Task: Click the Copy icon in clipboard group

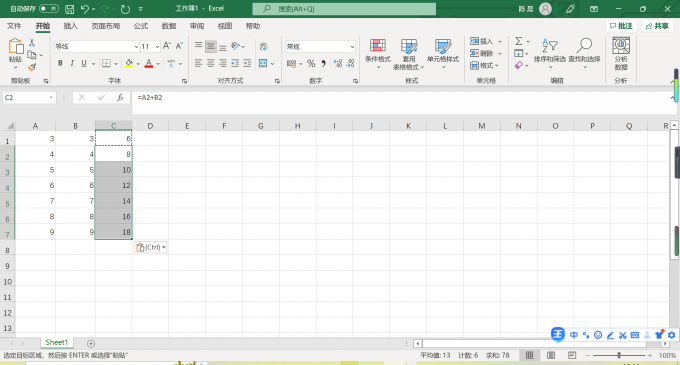Action: point(32,55)
